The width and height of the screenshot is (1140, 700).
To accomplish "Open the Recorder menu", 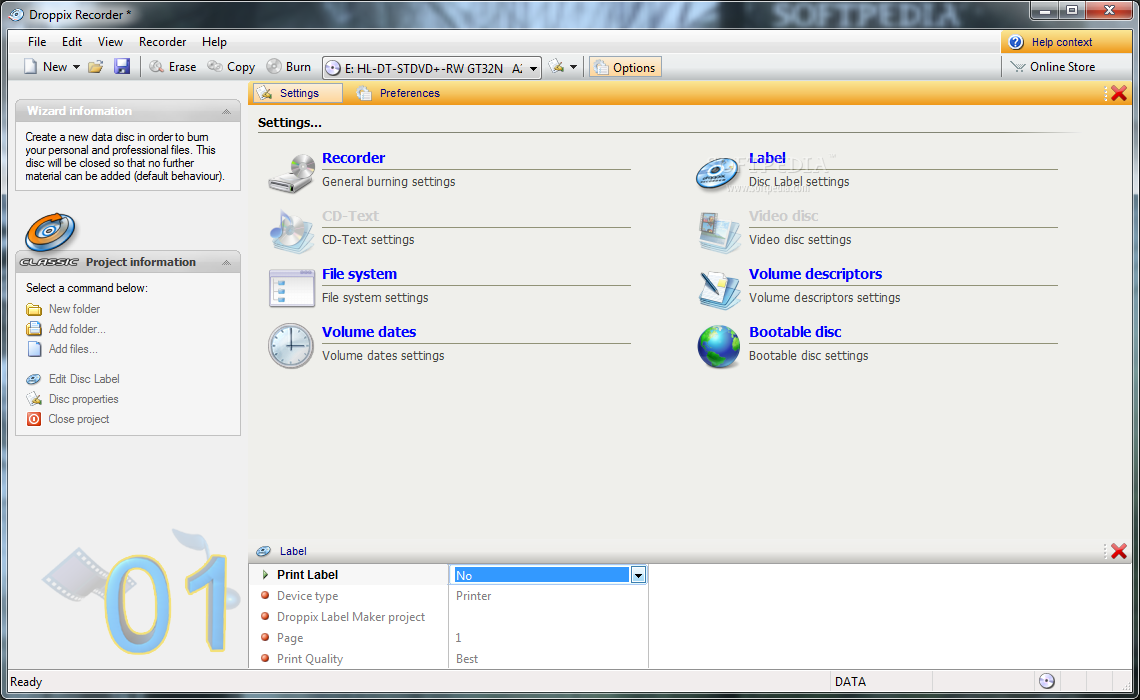I will [162, 42].
